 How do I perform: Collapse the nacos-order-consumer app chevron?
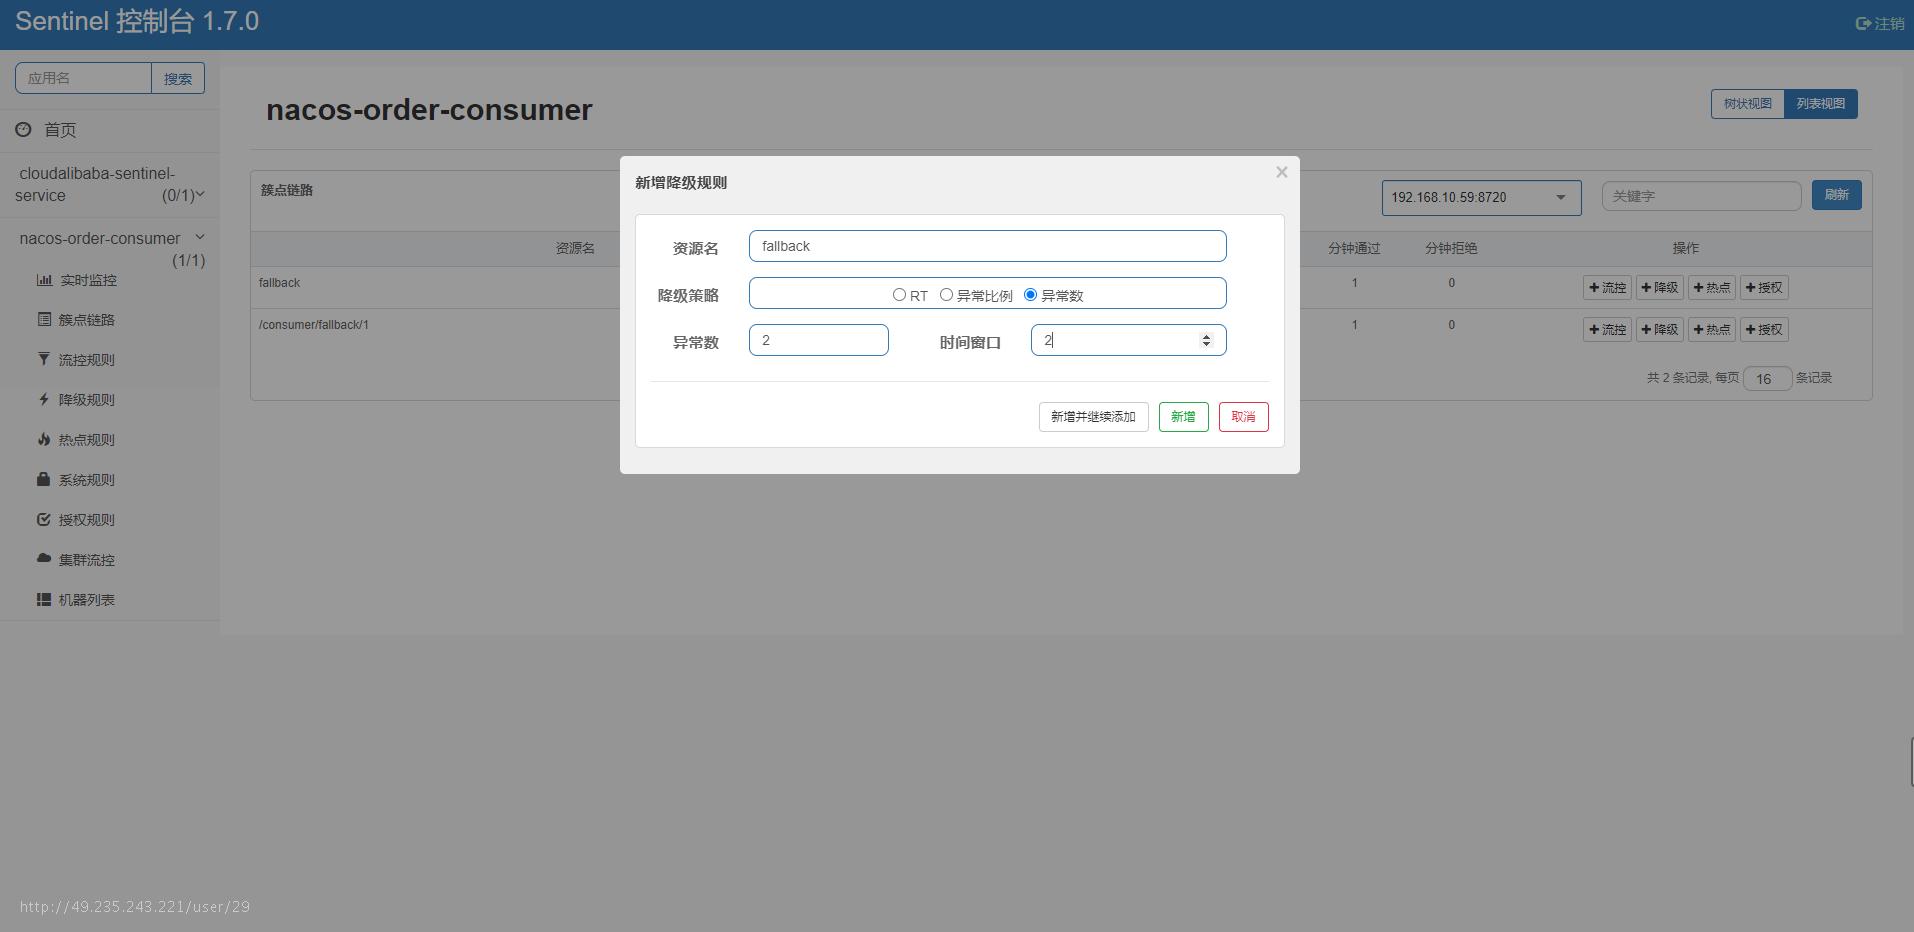[x=199, y=237]
